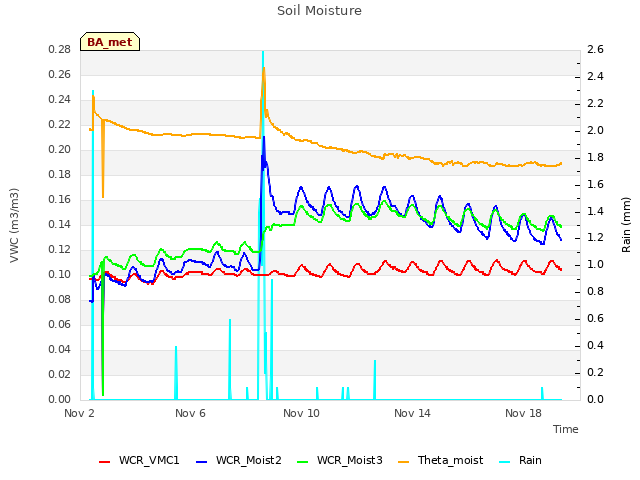
Task: Select the BA_met annotation label
Action: click(110, 42)
